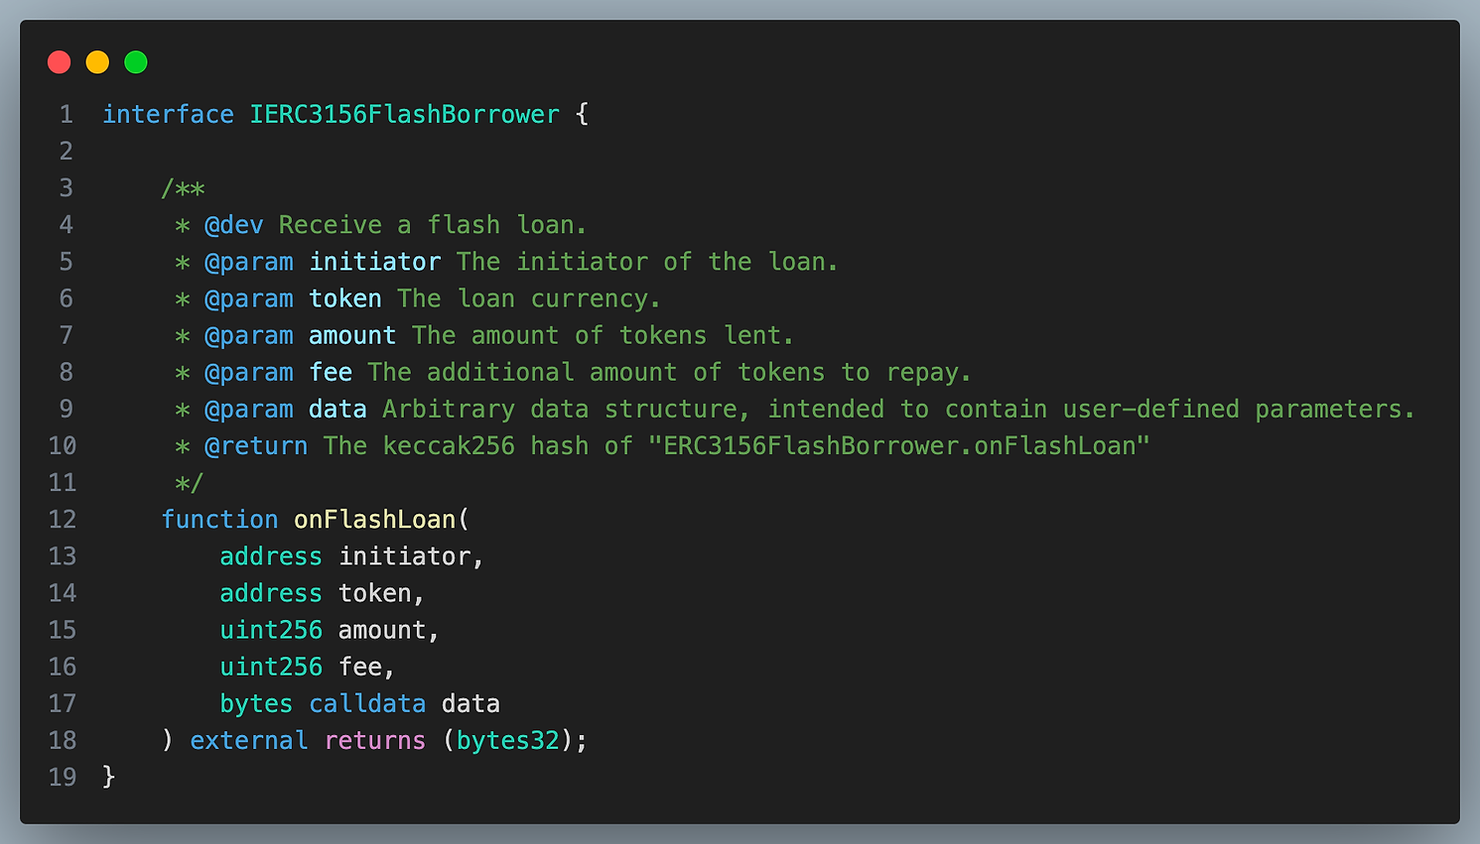The width and height of the screenshot is (1480, 844).
Task: Click the yellow minimize dot
Action: coord(97,62)
